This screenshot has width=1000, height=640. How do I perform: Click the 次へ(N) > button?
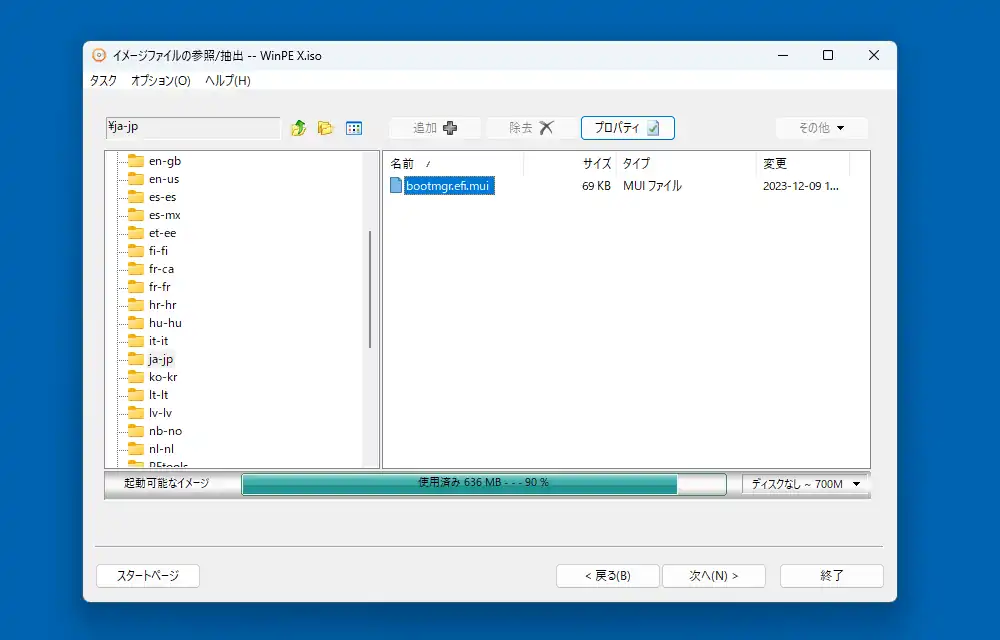pos(714,576)
